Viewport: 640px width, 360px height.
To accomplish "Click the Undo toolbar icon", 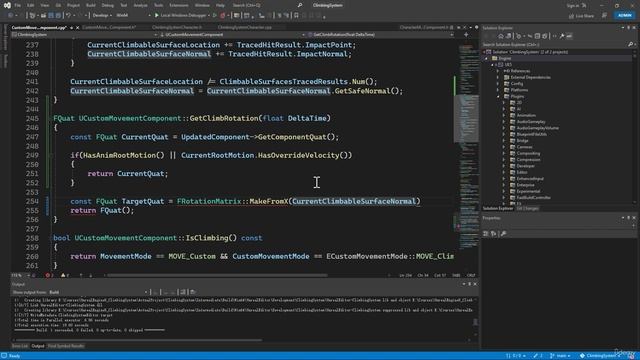I will [68, 16].
